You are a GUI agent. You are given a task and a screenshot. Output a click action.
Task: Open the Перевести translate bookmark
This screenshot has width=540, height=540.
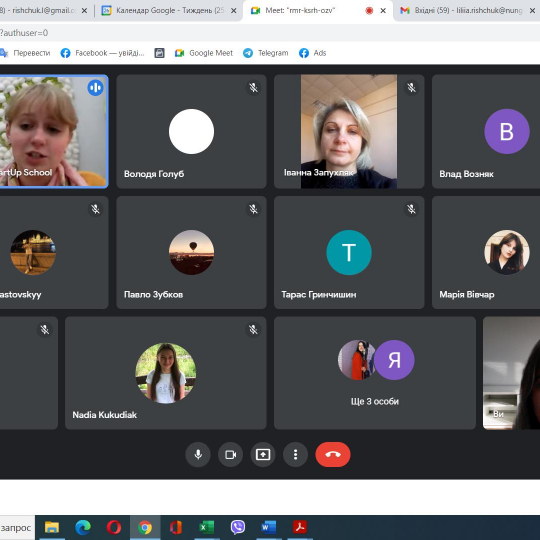[x=25, y=53]
